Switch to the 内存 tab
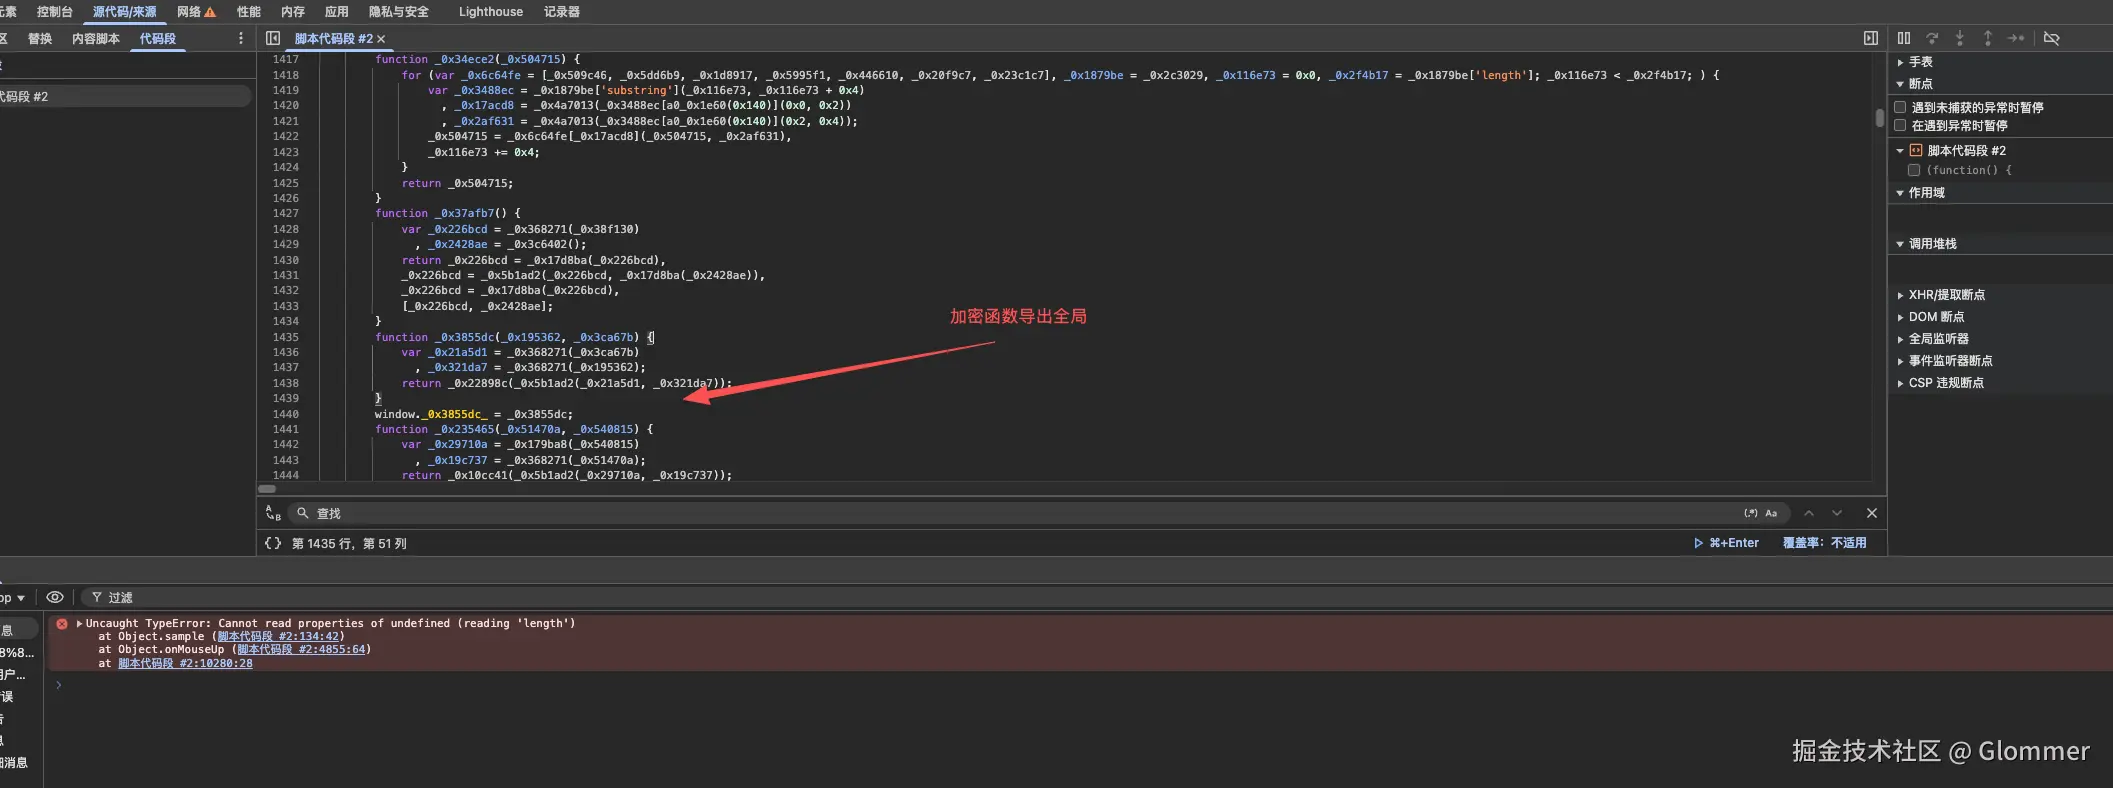 293,12
